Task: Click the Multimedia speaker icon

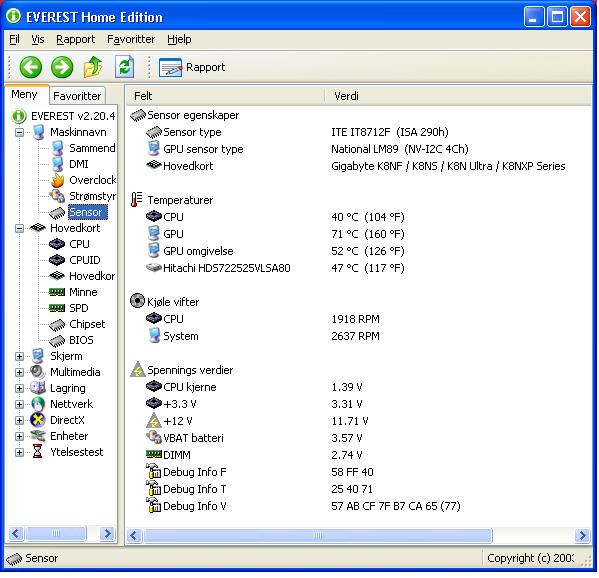Action: [x=38, y=372]
